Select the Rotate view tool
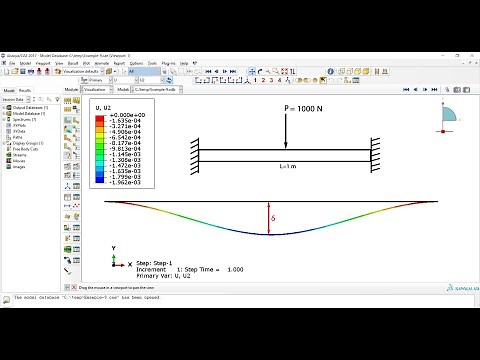The image size is (480, 360). tap(260, 71)
